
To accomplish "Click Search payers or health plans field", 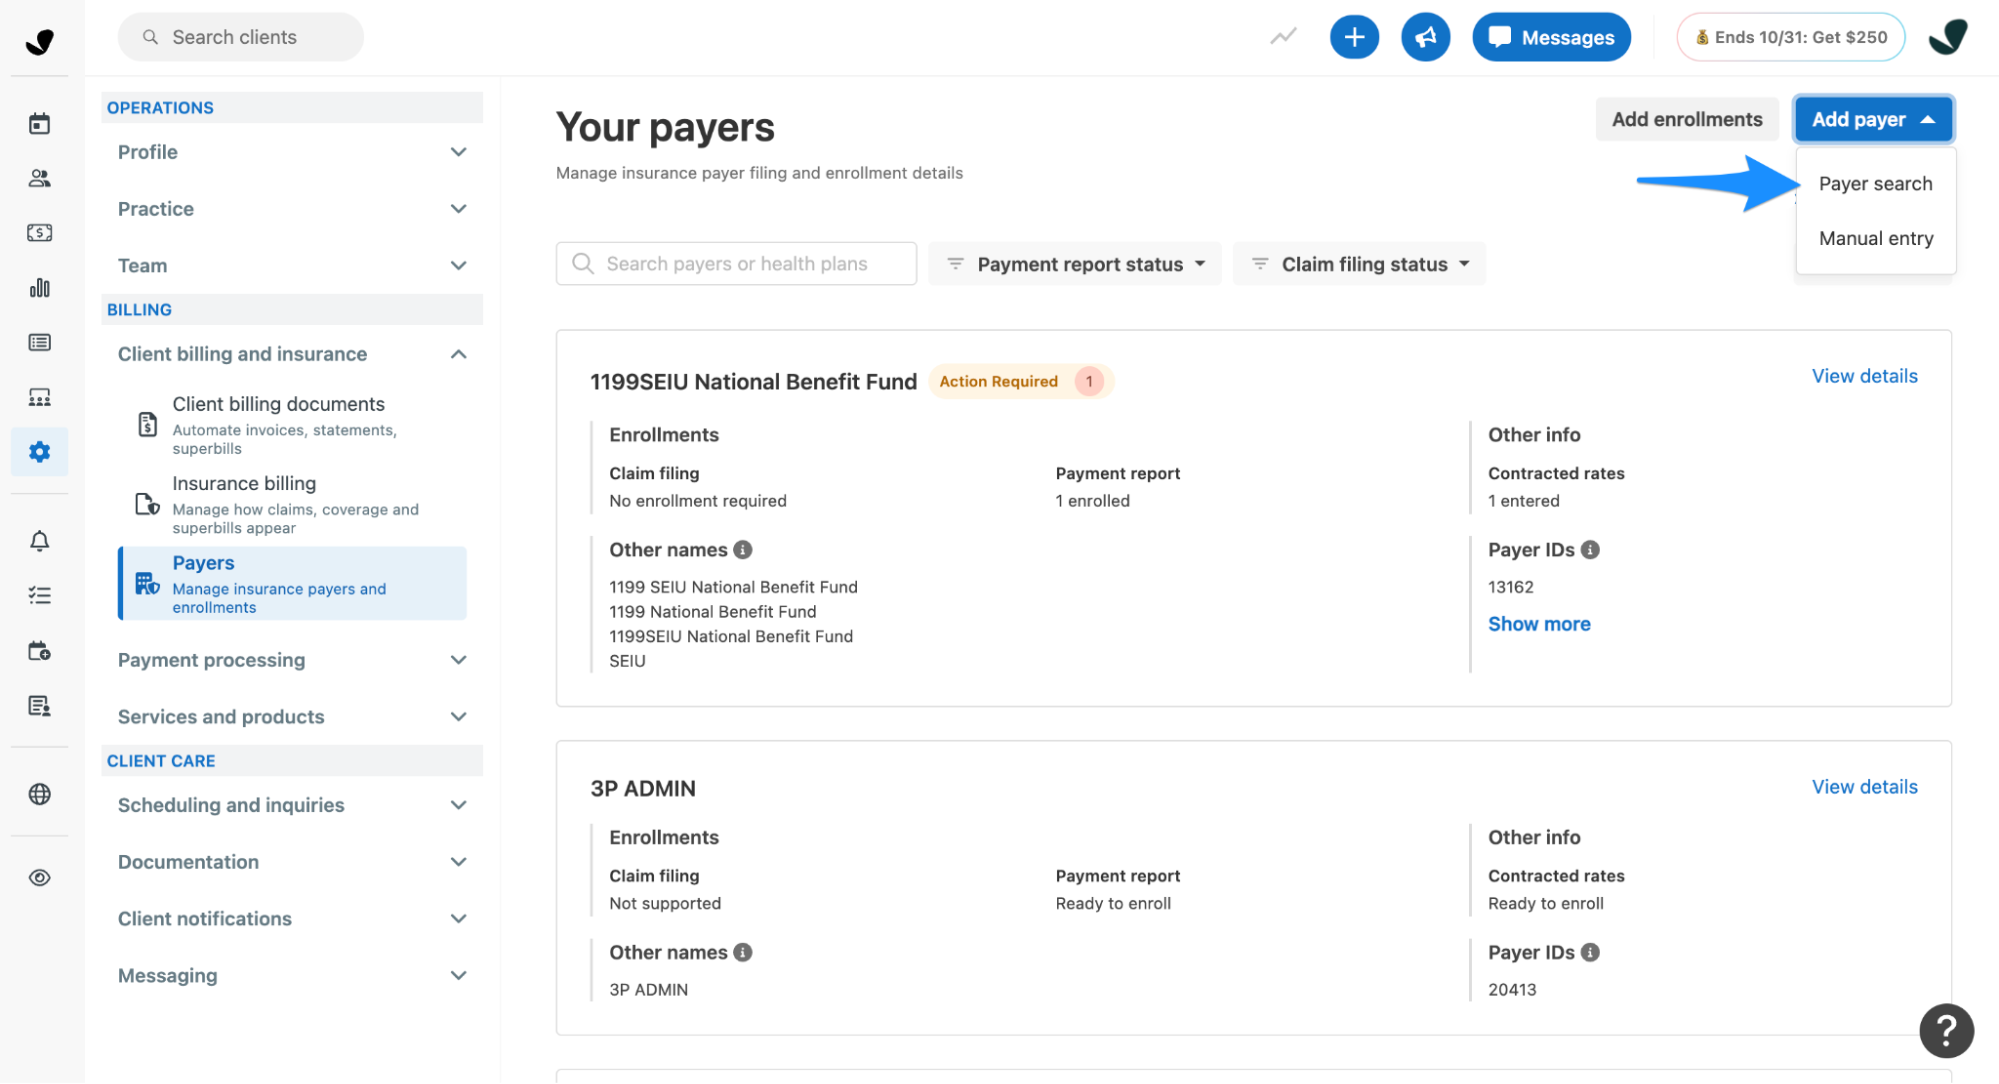I will tap(736, 264).
